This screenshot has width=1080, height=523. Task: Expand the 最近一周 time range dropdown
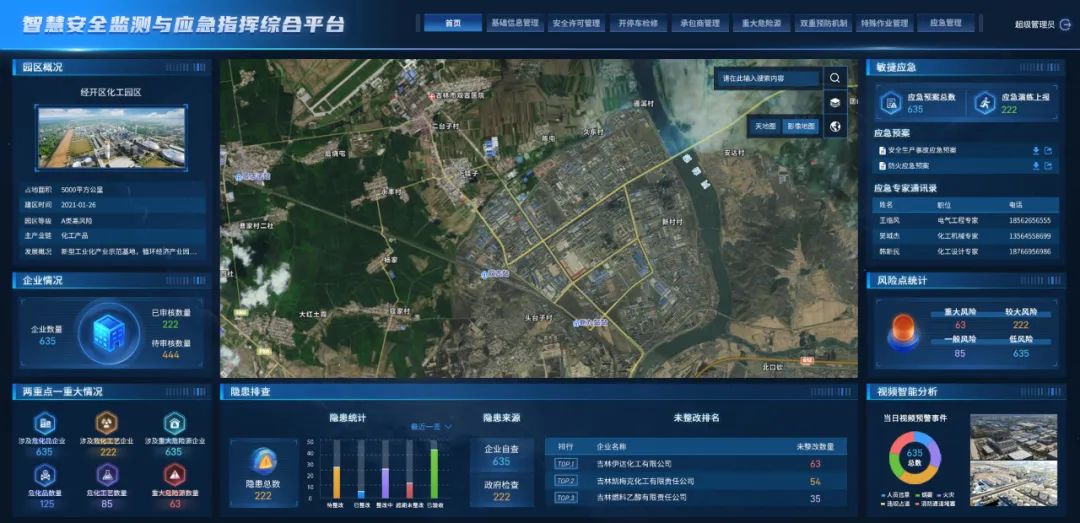(x=431, y=427)
